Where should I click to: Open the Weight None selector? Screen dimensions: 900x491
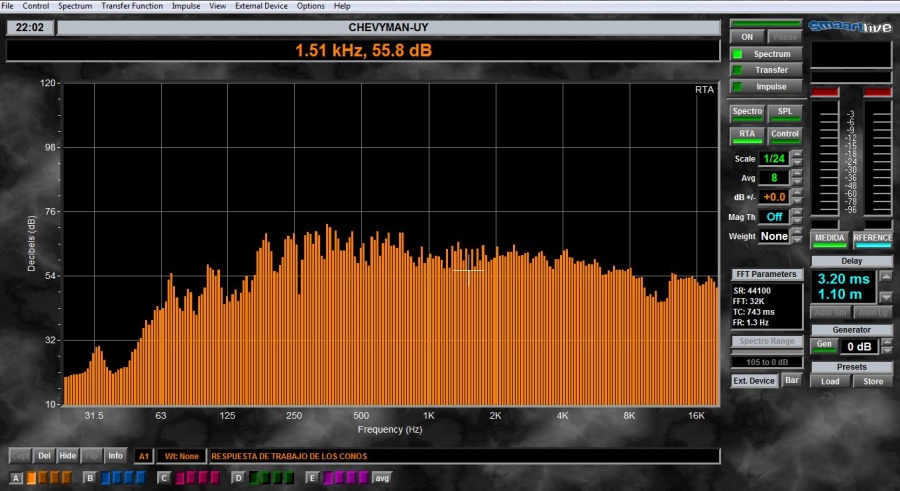tap(773, 236)
